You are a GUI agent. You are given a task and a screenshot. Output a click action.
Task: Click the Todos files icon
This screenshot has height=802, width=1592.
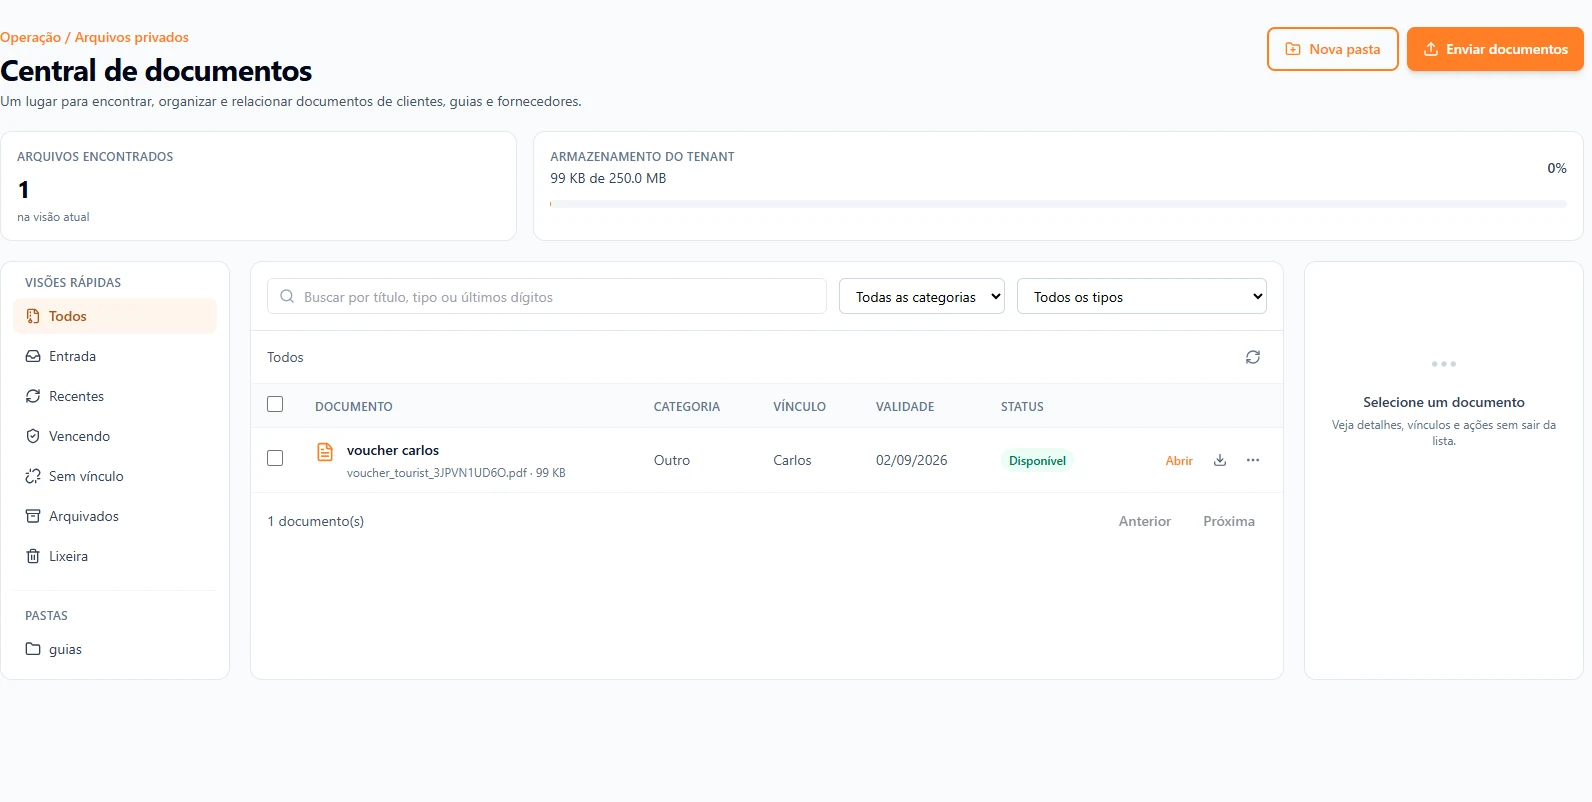click(33, 316)
